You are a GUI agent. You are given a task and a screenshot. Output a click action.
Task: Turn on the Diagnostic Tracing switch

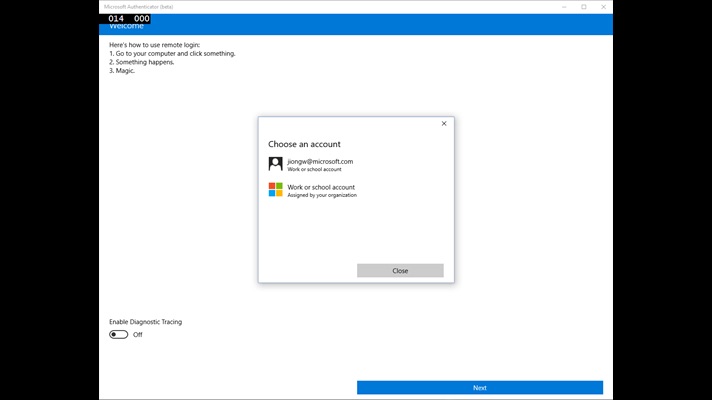(119, 335)
